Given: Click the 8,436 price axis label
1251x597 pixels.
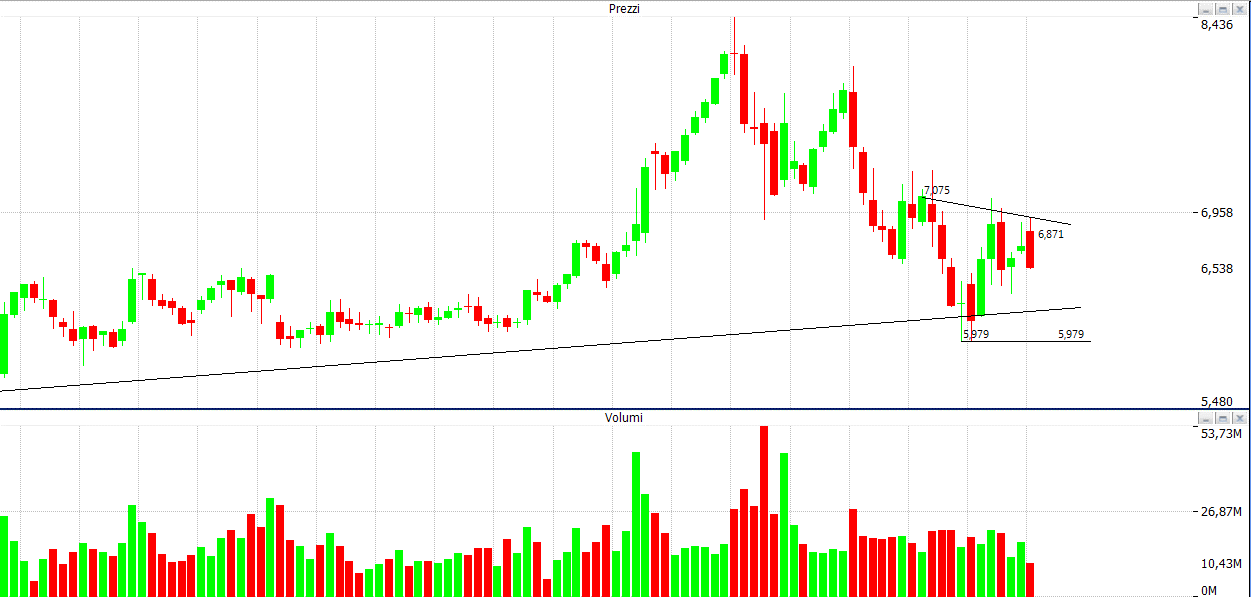Looking at the screenshot, I should click(x=1216, y=25).
